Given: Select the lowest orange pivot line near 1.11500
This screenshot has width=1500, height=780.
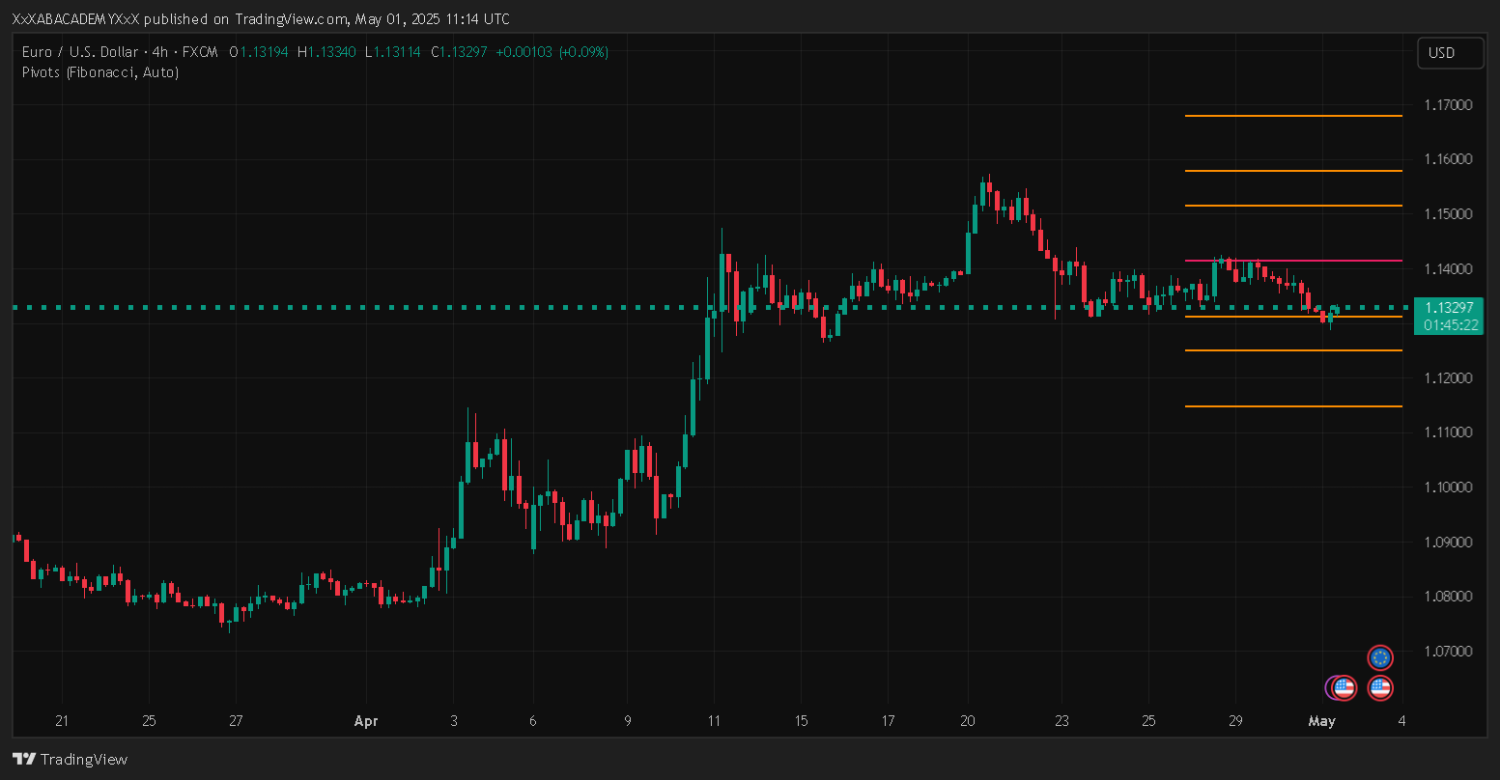Looking at the screenshot, I should point(1293,406).
